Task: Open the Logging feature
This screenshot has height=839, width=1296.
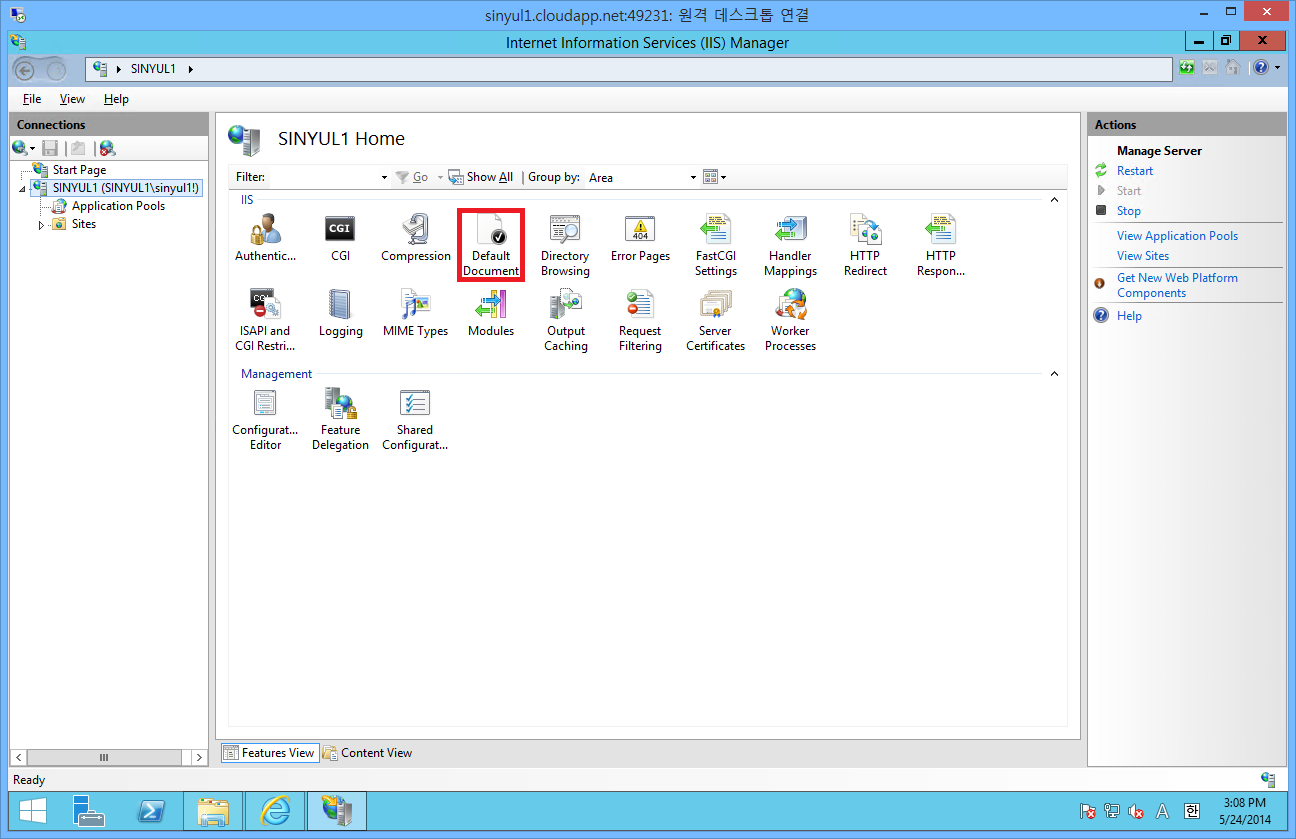Action: click(x=340, y=314)
